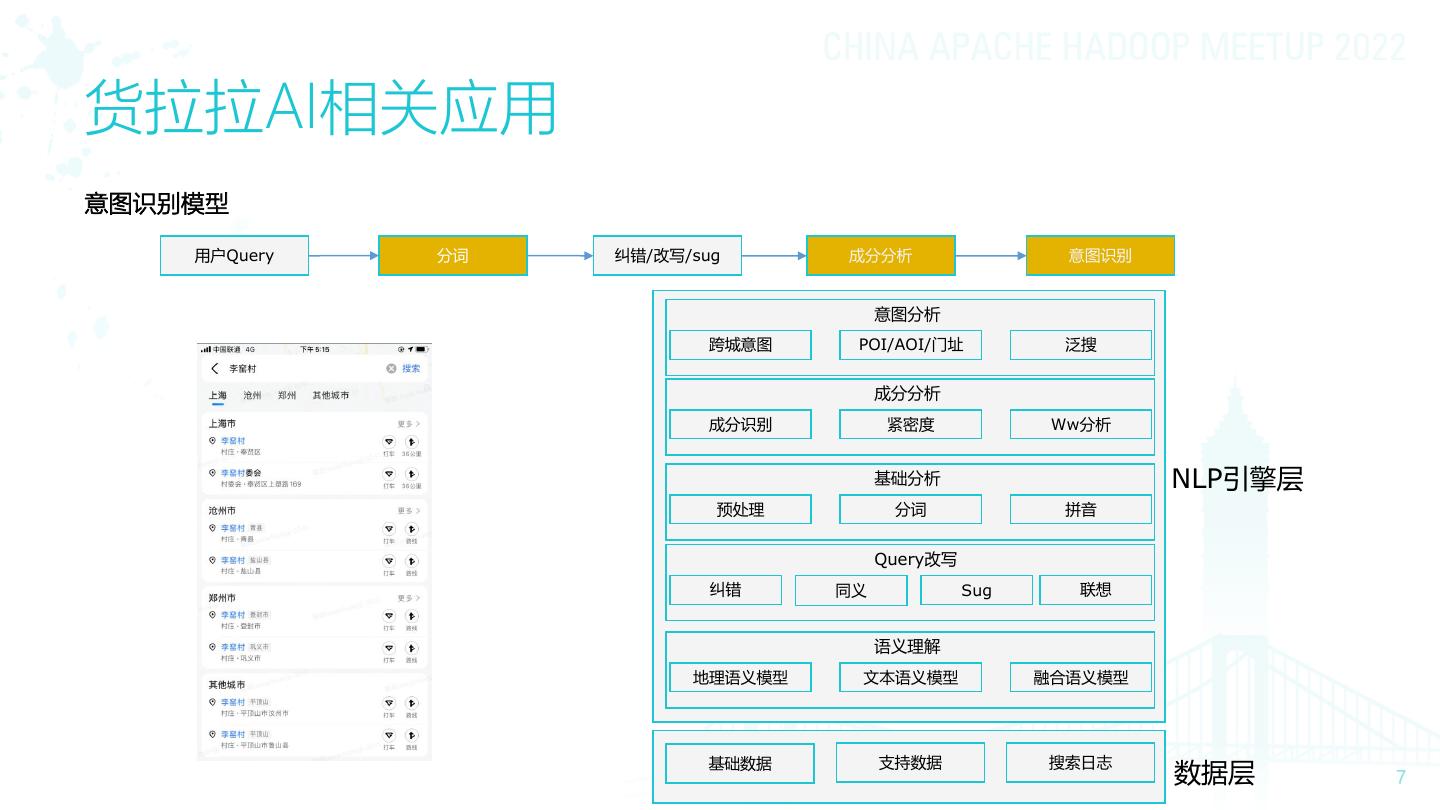Expand 更多 for the 沧州市 group
The width and height of the screenshot is (1440, 810).
409,511
